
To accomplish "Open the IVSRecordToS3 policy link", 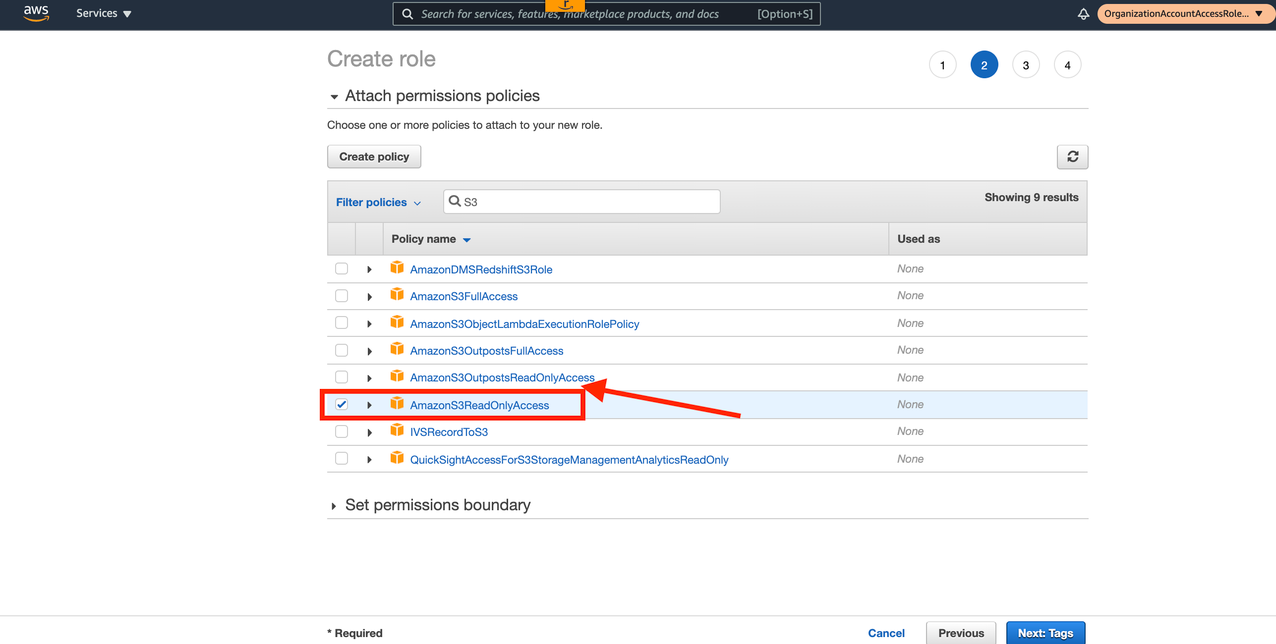I will (449, 432).
